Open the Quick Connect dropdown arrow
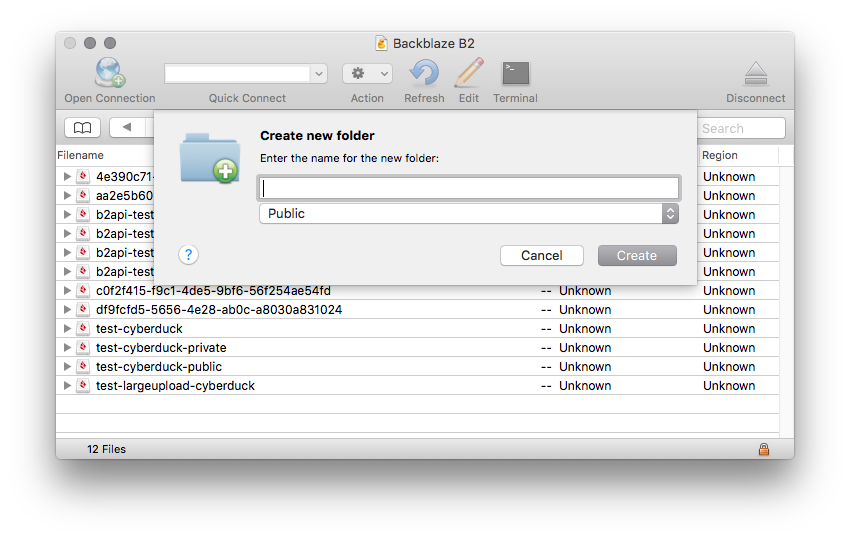Image resolution: width=850 pixels, height=539 pixels. (x=319, y=73)
